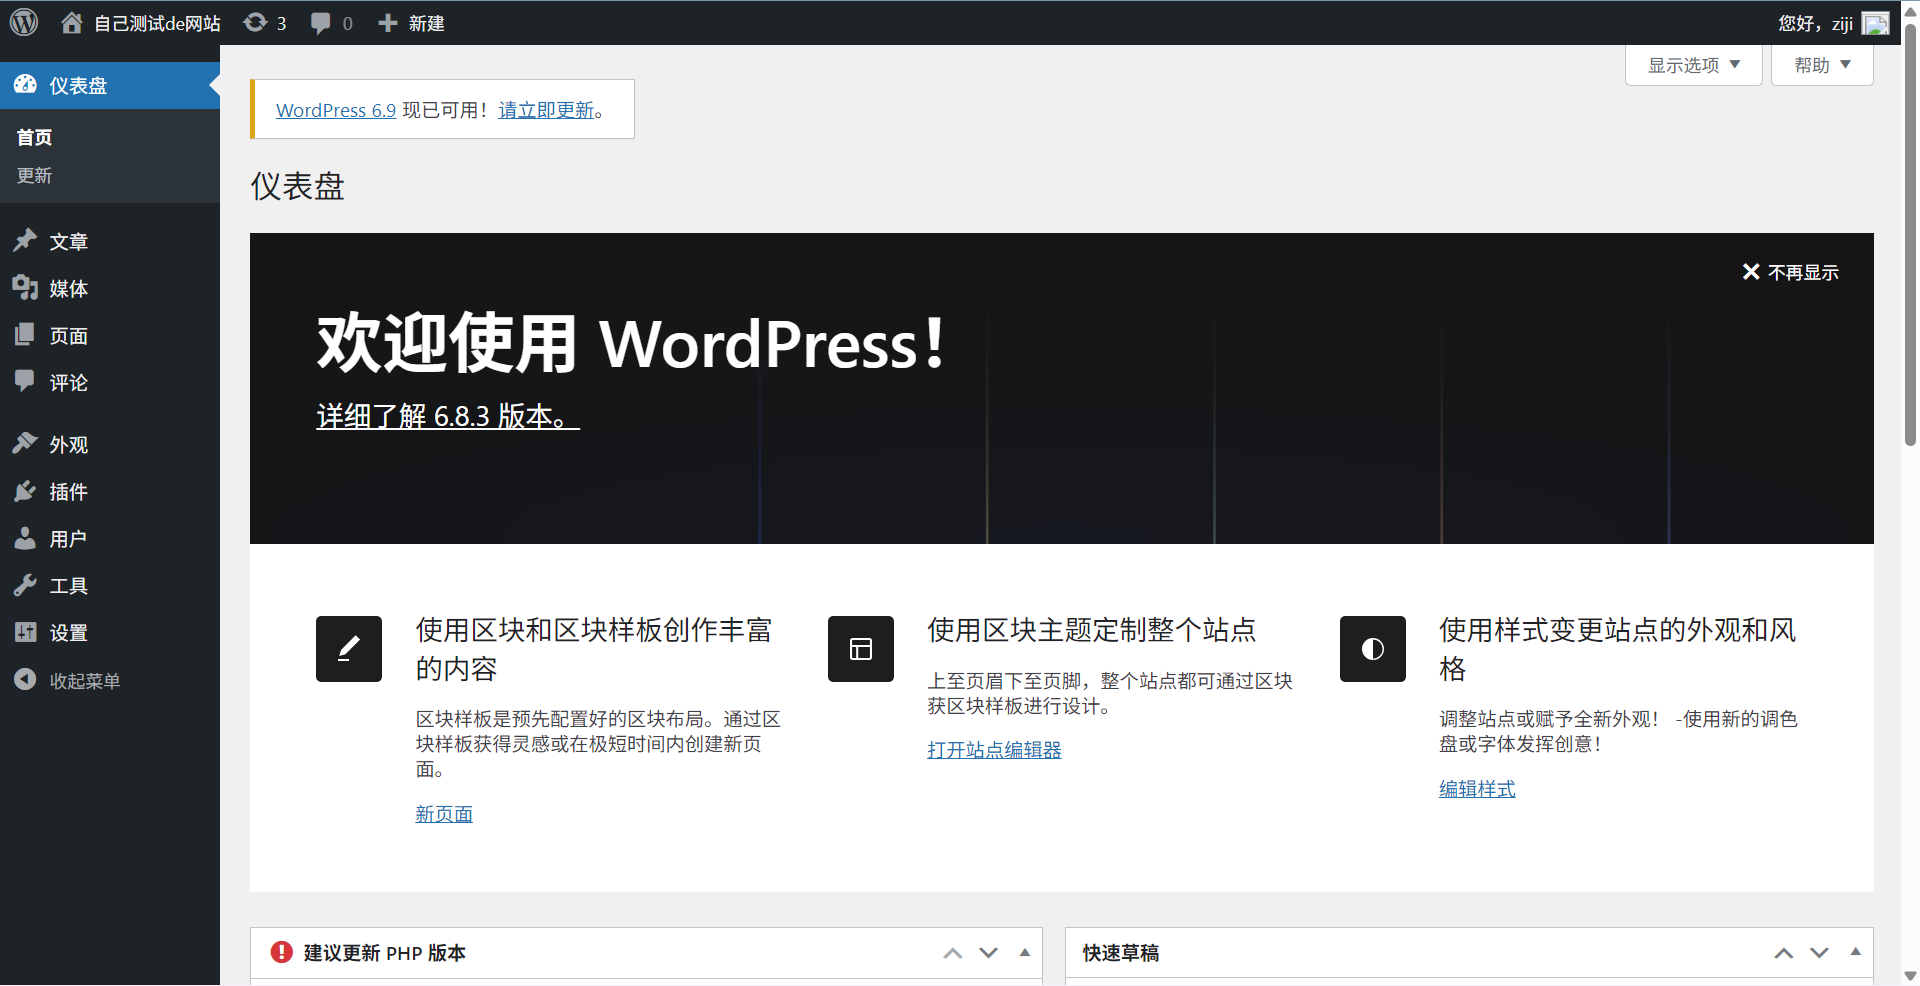Image resolution: width=1920 pixels, height=986 pixels.
Task: Dismiss welcome panel with 不再显示
Action: 1790,272
